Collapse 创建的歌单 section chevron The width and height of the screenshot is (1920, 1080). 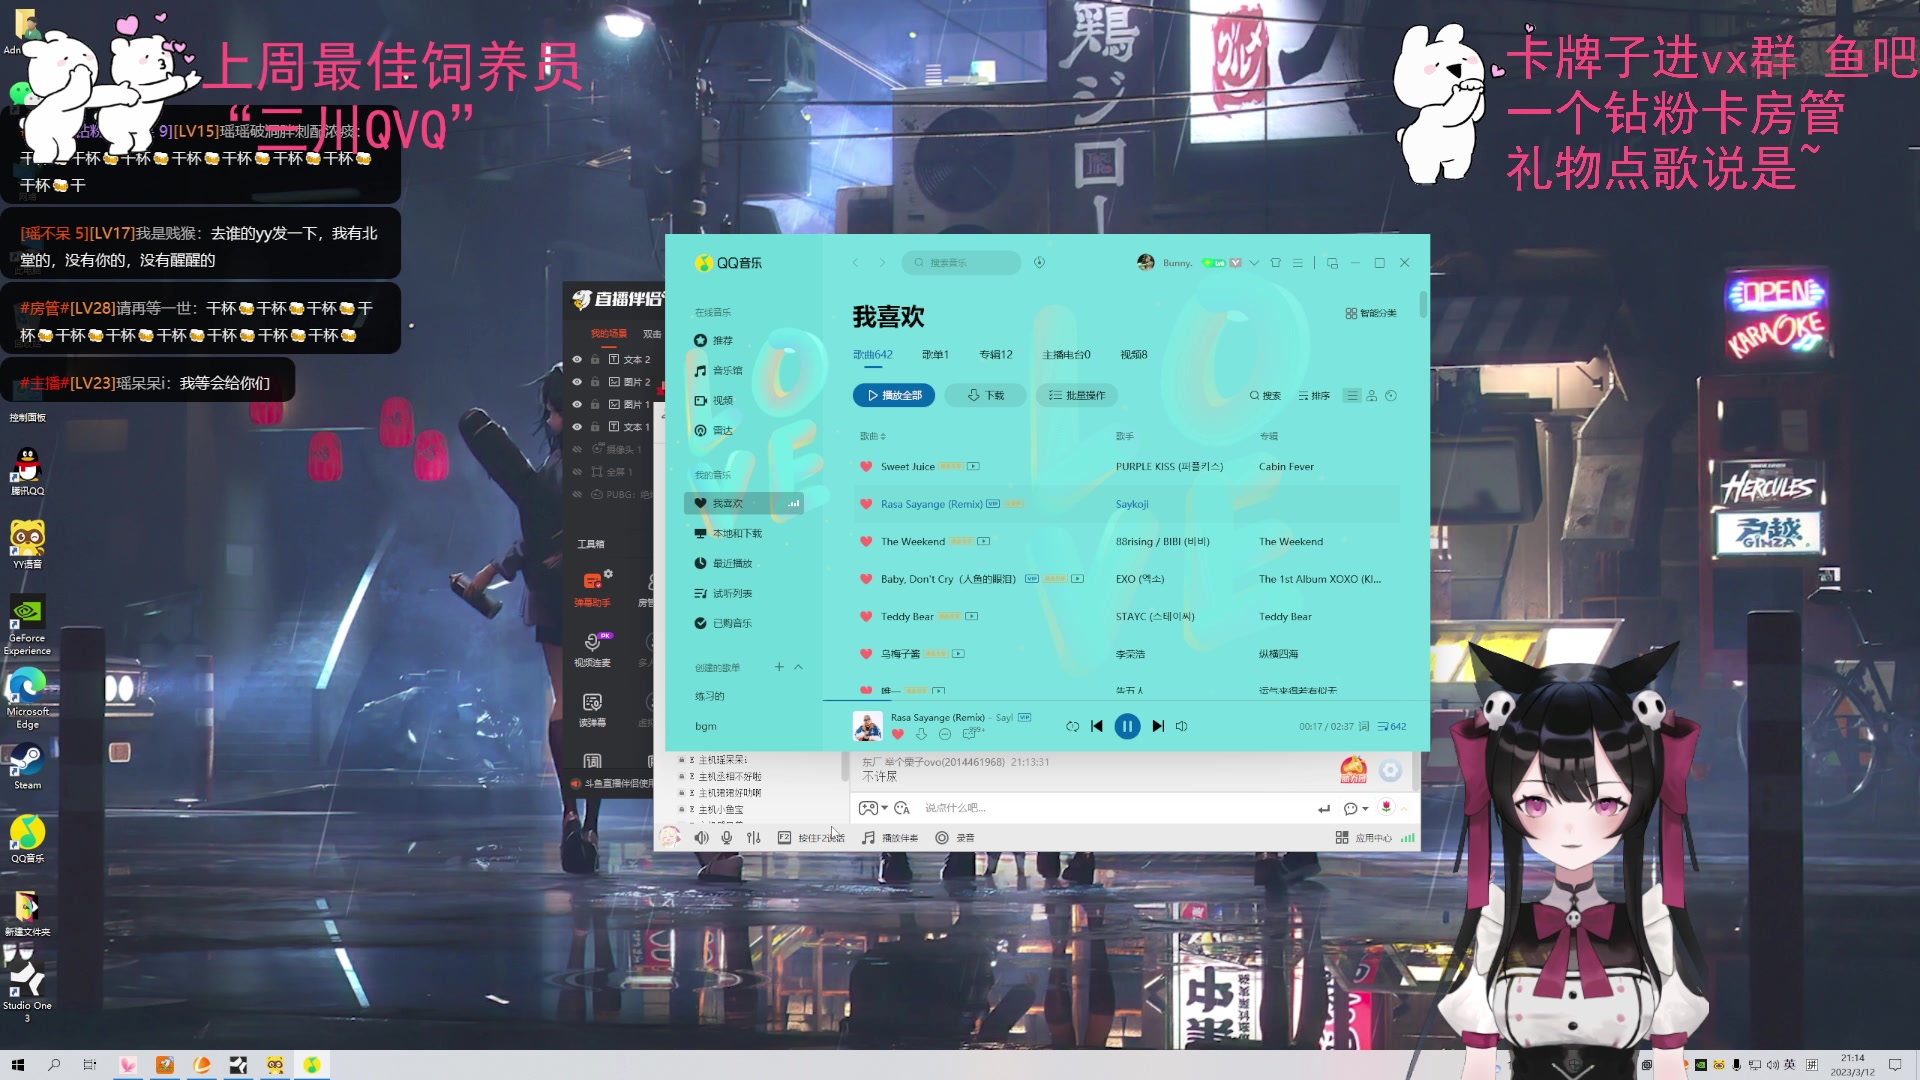click(x=798, y=667)
